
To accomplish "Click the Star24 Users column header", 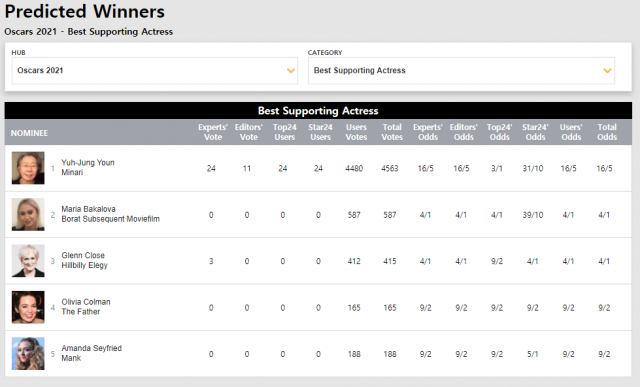I will coord(320,132).
